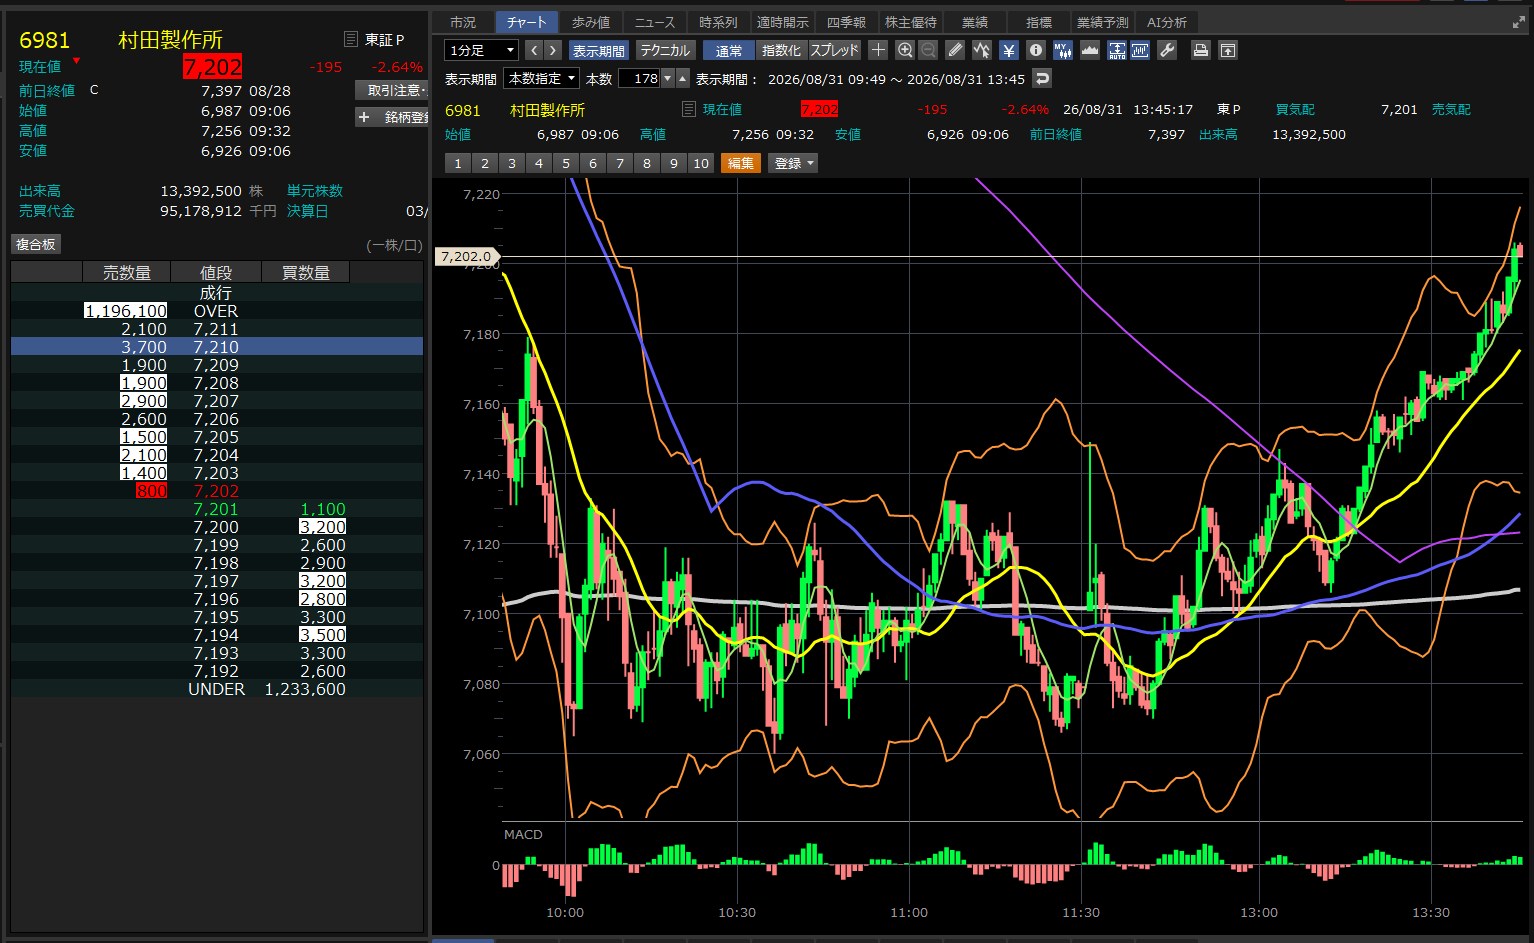1534x943 pixels.
Task: Open the 指標 tab
Action: (1038, 22)
